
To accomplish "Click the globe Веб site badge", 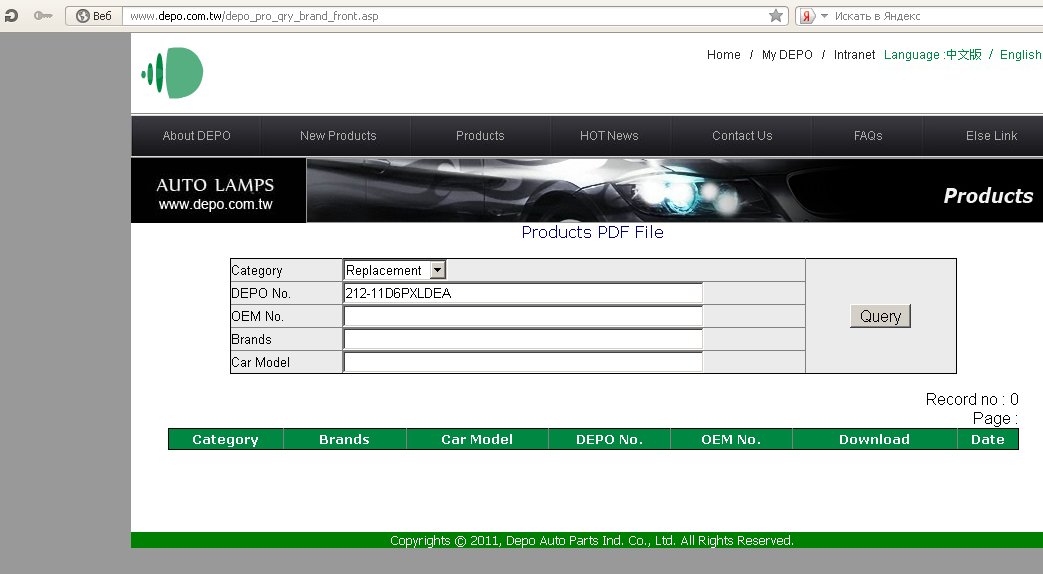I will tap(94, 16).
